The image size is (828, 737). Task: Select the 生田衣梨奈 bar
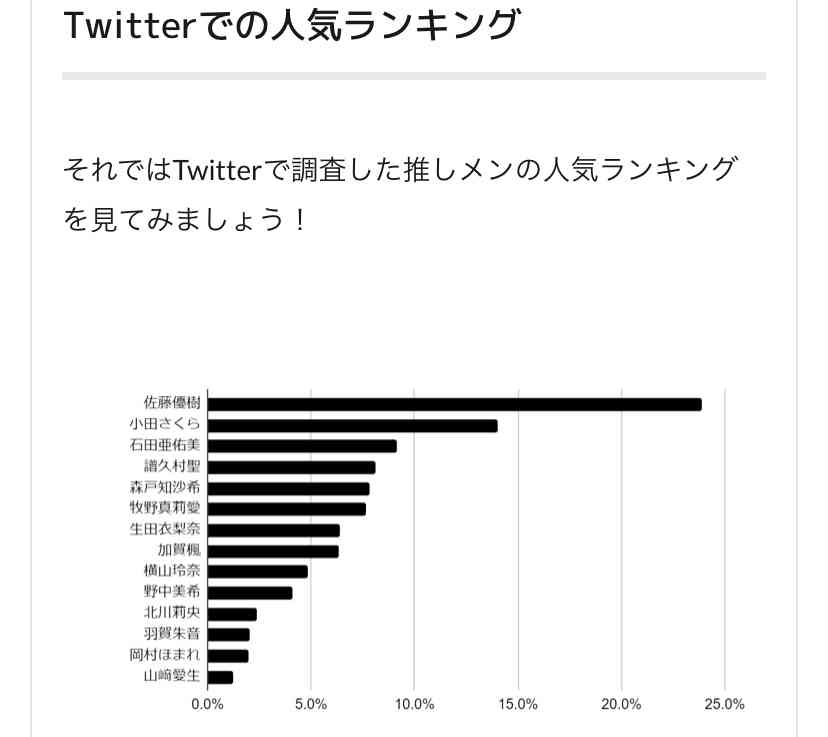click(274, 531)
